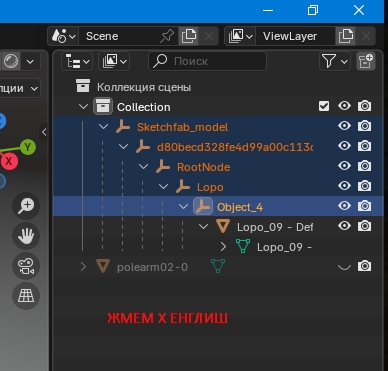Select the Коллекция сцены row
Screen dimensions: 388x371
click(144, 87)
